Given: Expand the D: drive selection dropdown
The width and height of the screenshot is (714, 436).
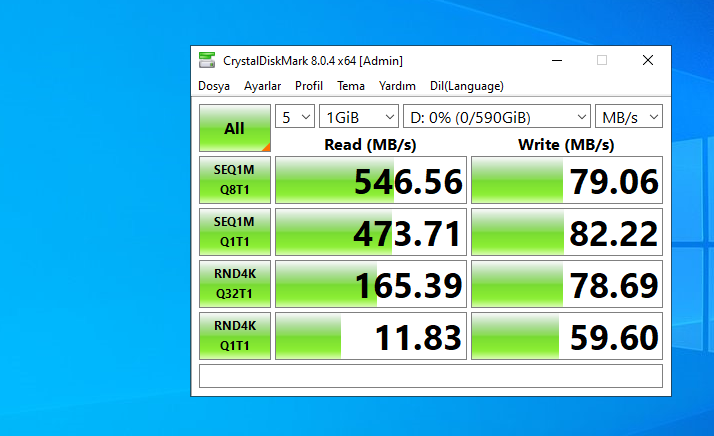Looking at the screenshot, I should point(497,117).
